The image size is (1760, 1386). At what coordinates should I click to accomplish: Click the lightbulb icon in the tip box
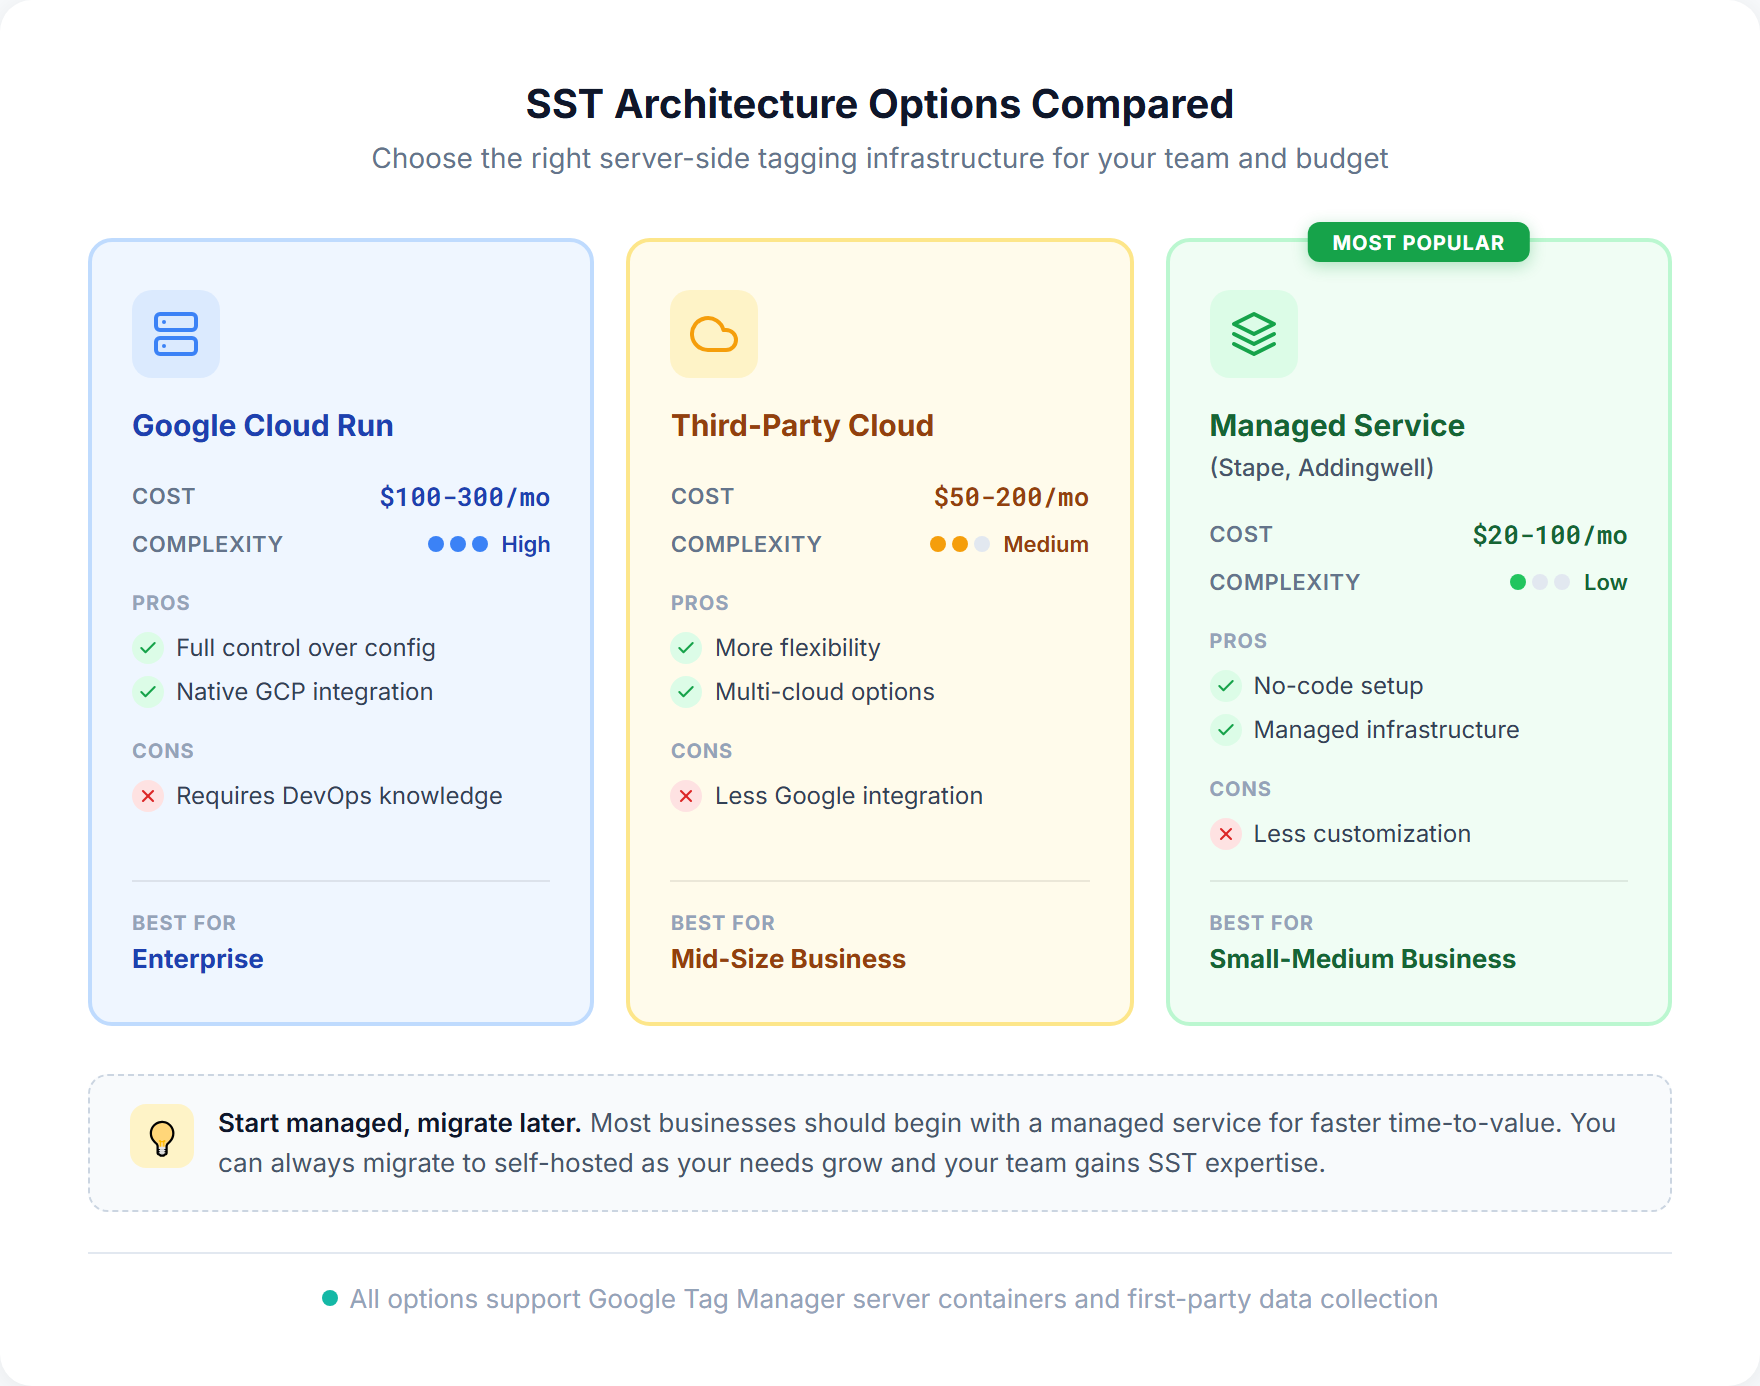[161, 1136]
